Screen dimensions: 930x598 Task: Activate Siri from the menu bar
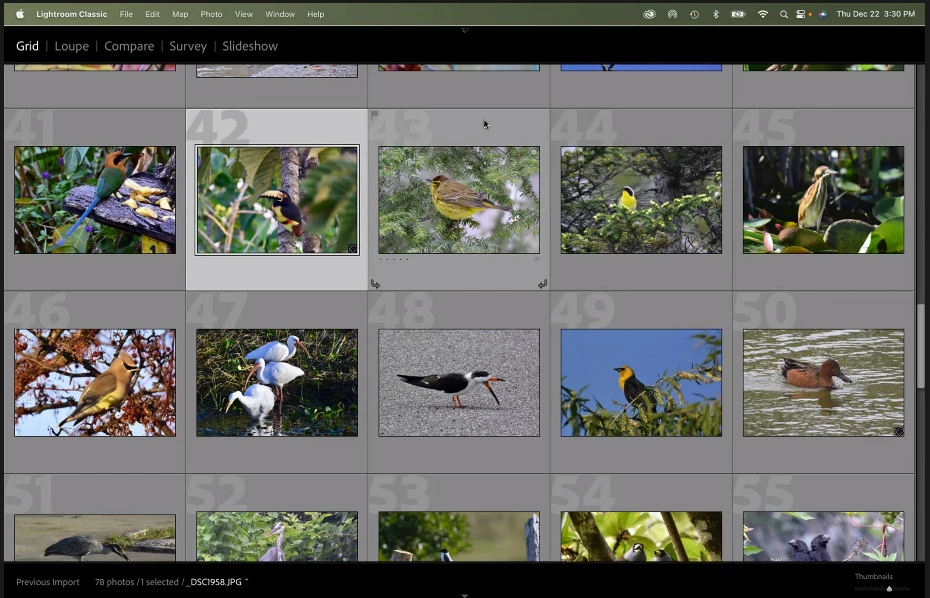(823, 14)
